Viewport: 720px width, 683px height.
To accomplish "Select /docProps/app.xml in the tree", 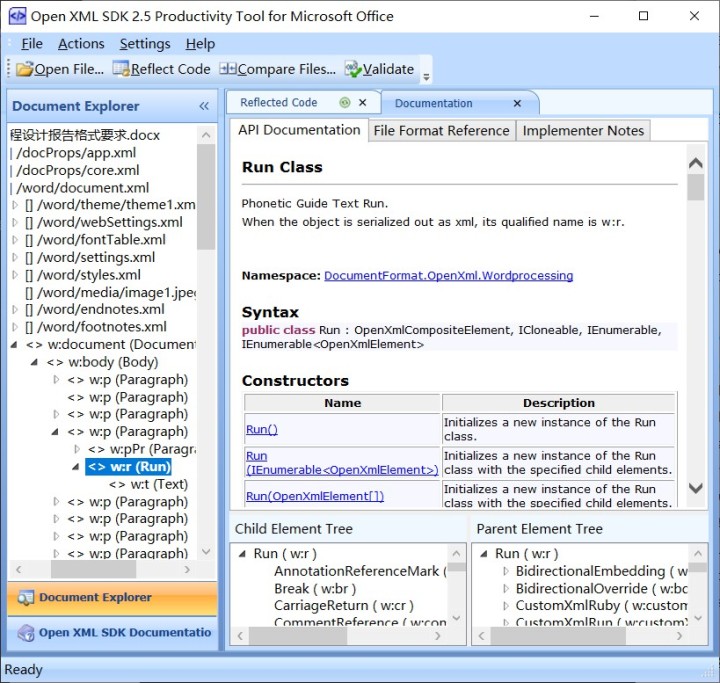I will 76,152.
